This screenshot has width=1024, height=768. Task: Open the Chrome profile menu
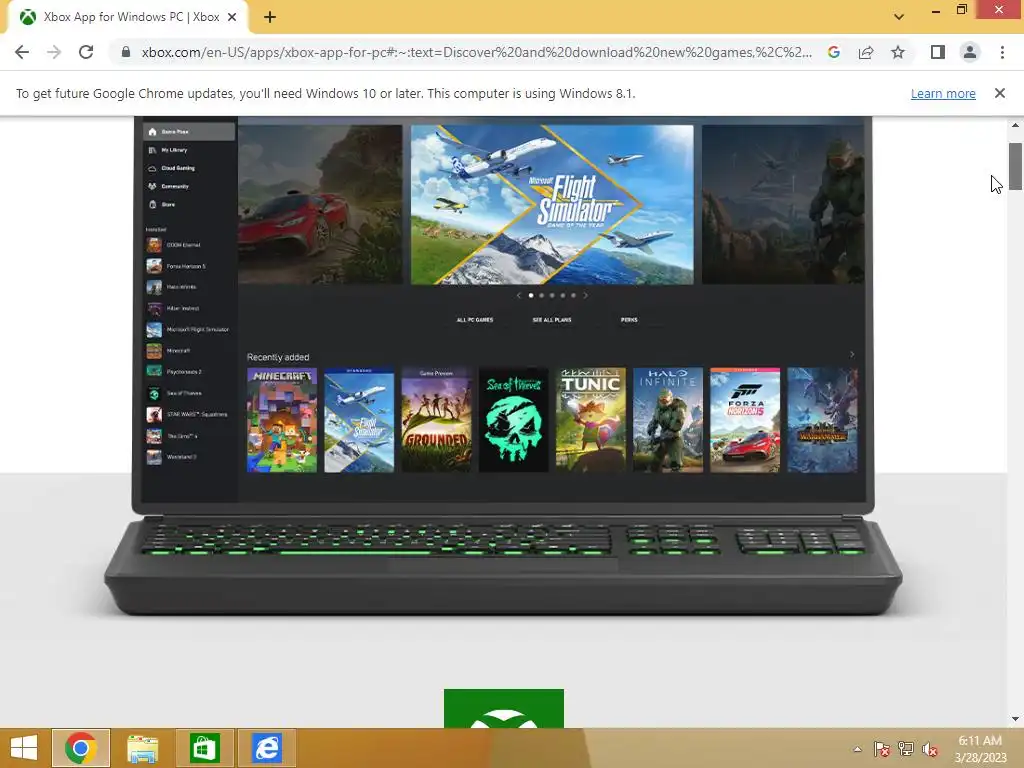[970, 52]
